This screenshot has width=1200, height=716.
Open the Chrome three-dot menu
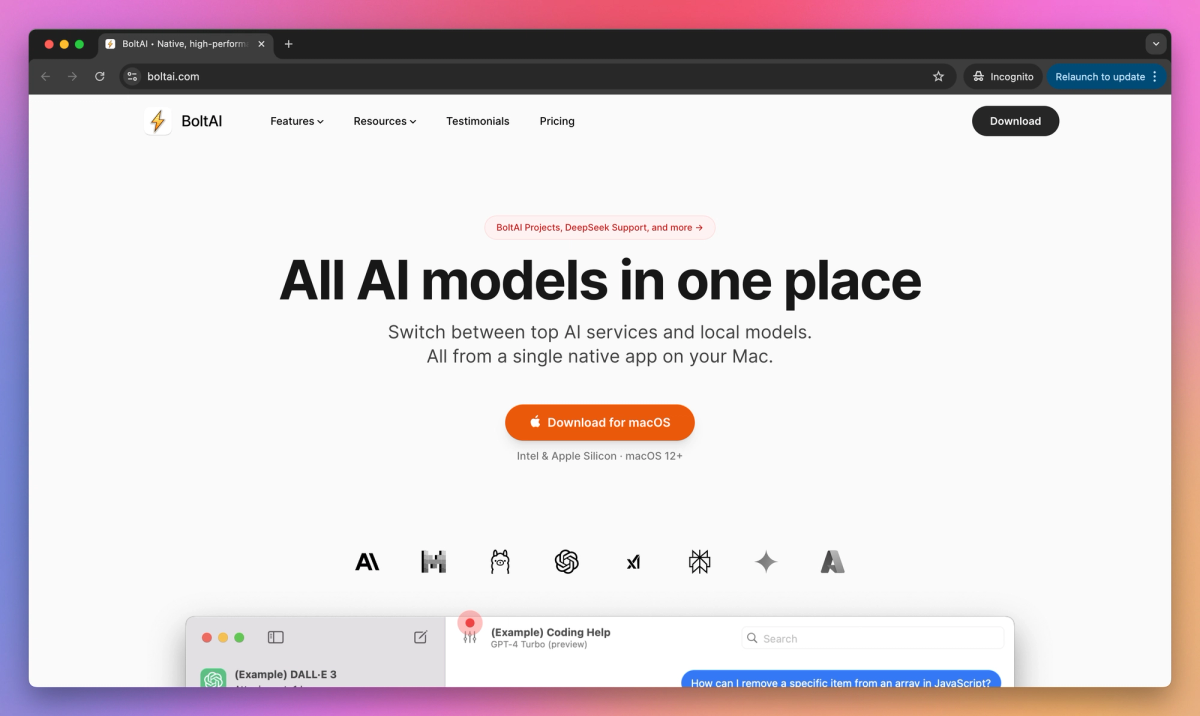click(x=1155, y=76)
